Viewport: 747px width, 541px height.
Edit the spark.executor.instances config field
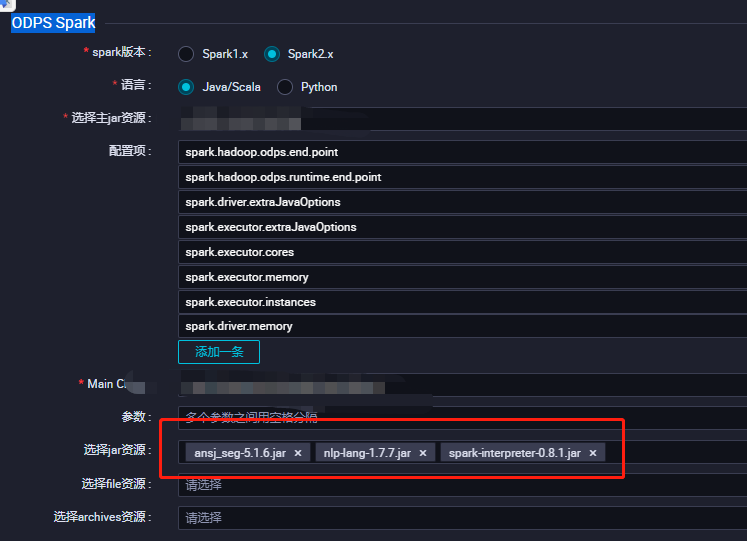click(x=462, y=302)
